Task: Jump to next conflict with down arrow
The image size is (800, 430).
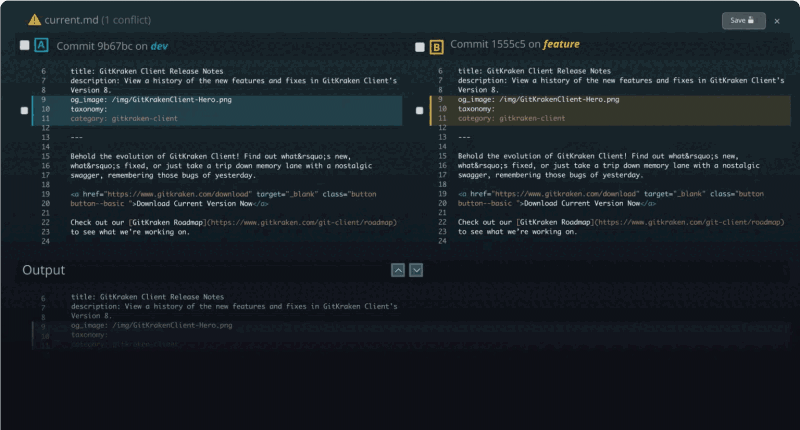Action: click(416, 270)
